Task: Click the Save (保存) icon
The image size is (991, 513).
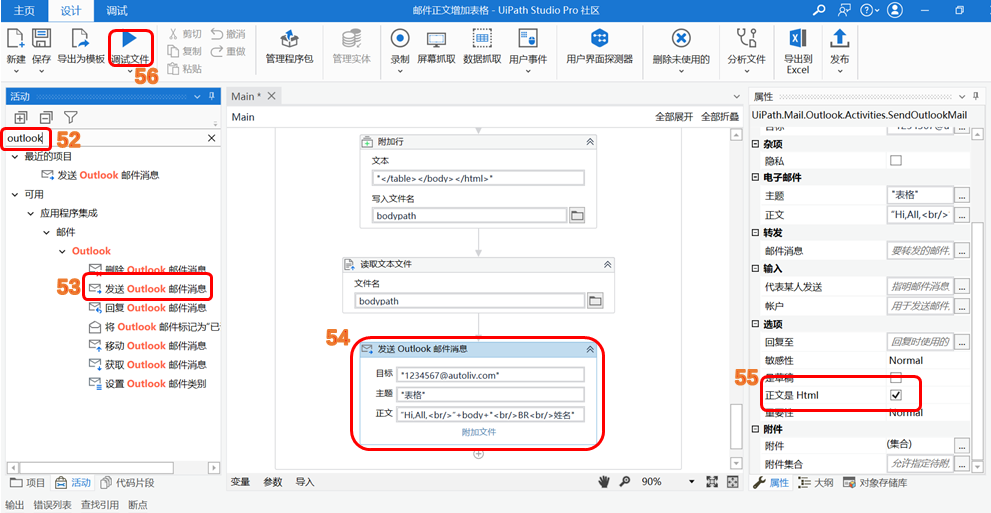Action: click(42, 39)
